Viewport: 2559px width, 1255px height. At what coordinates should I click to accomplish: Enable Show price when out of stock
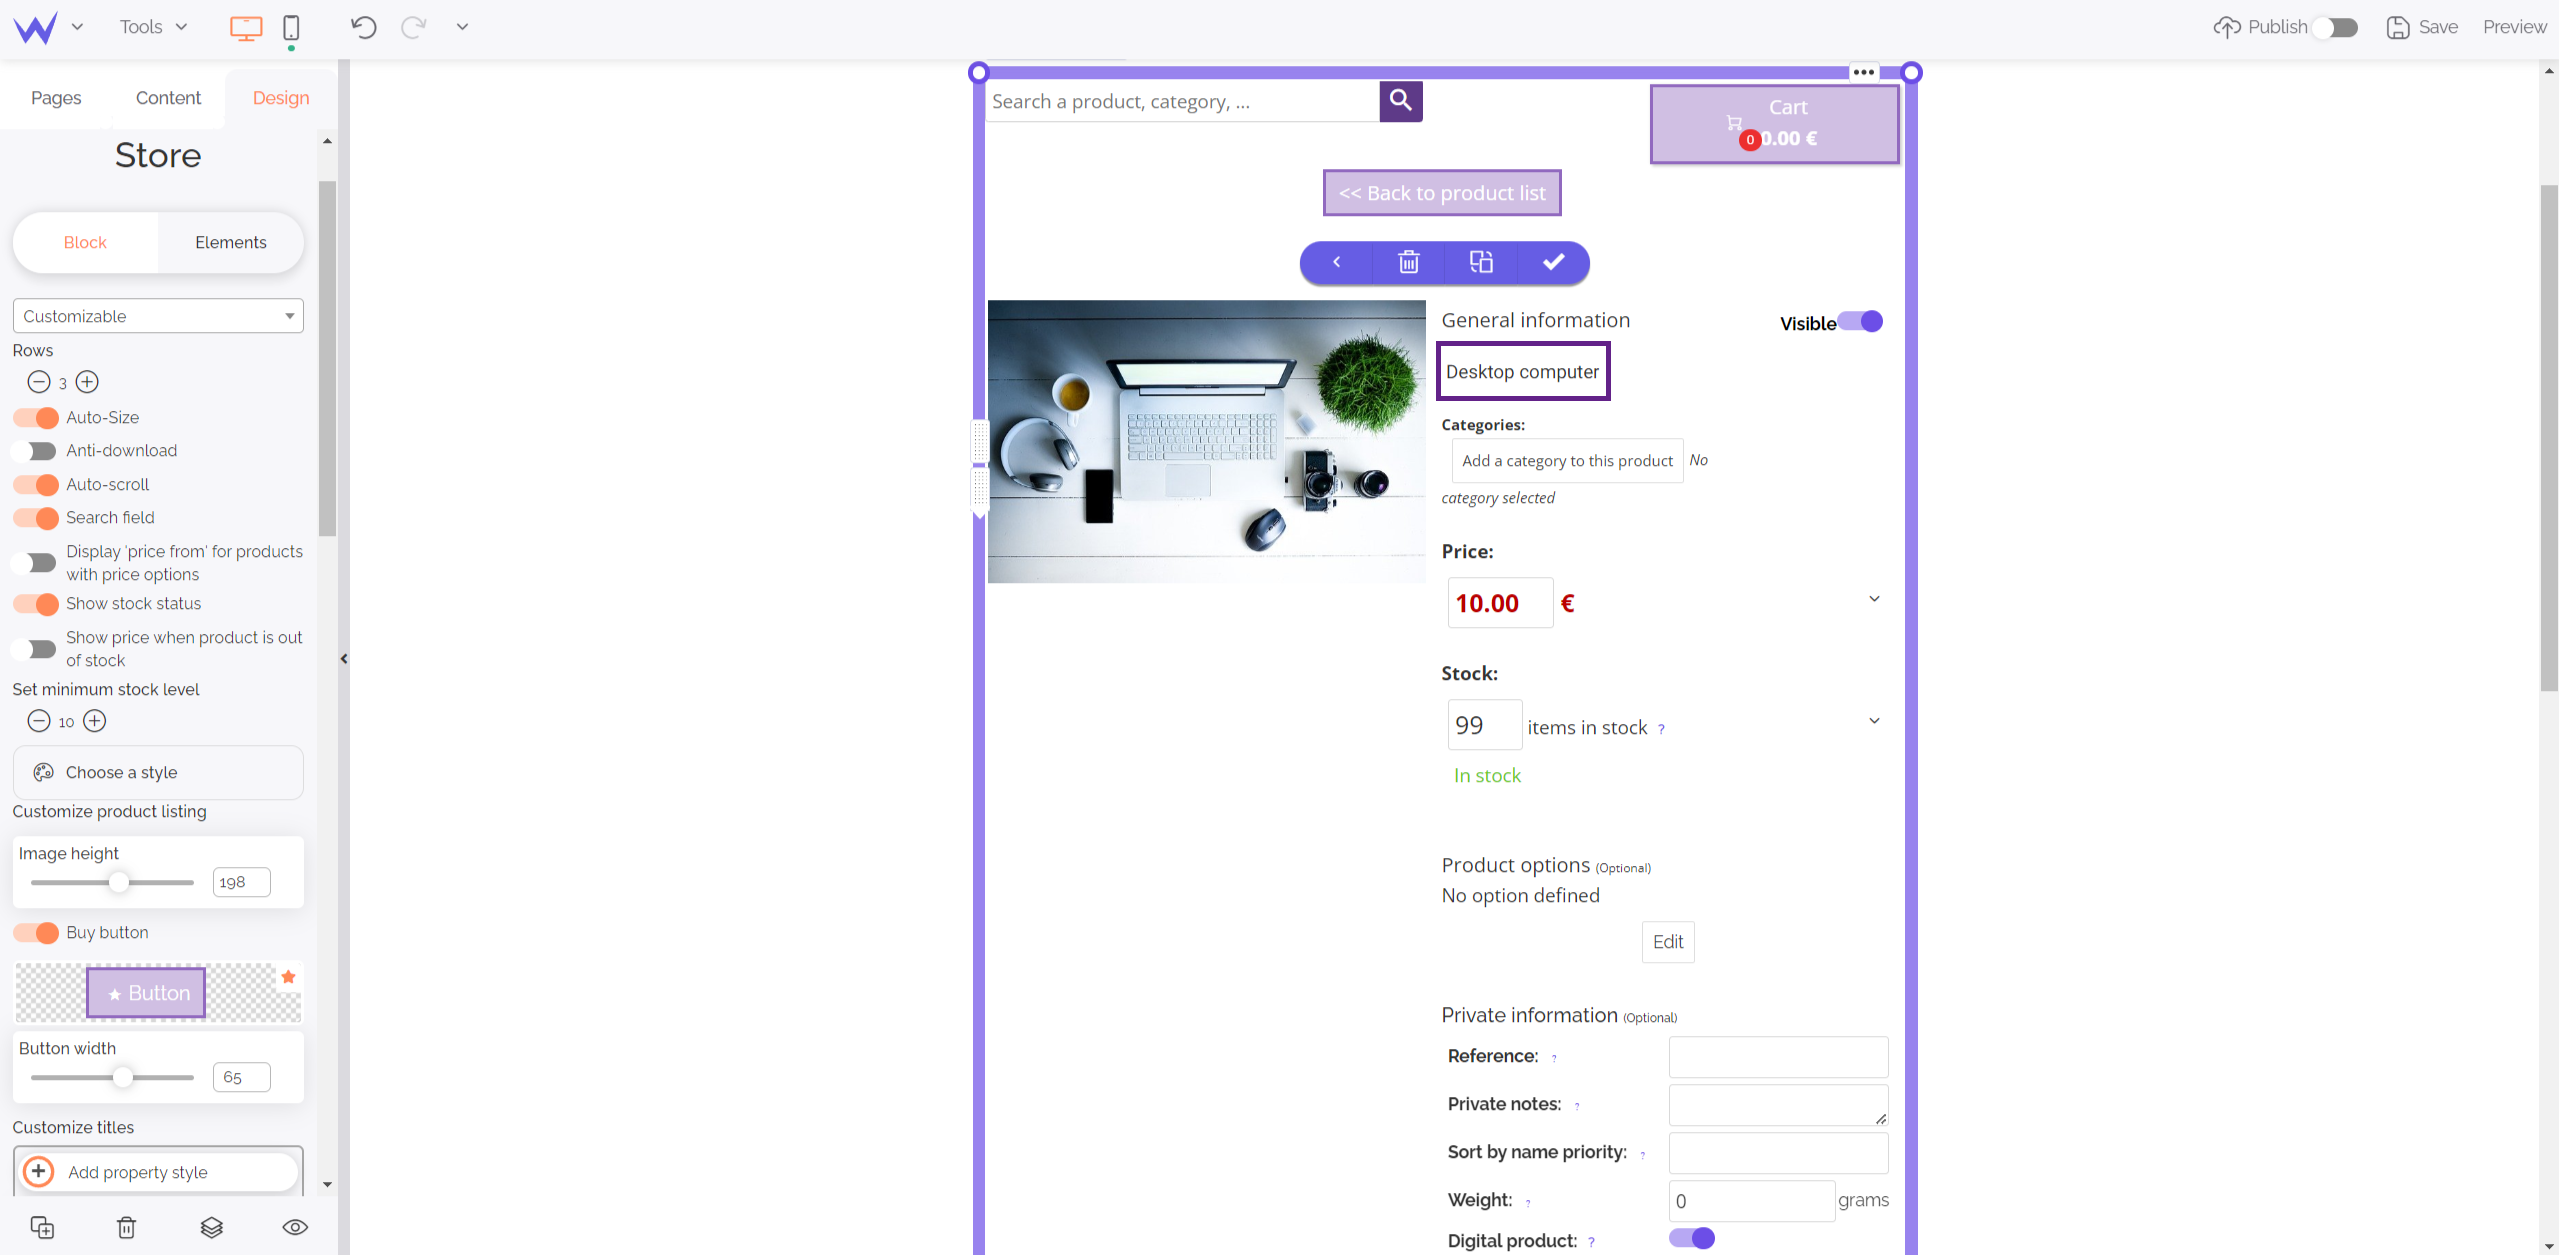pyautogui.click(x=36, y=649)
